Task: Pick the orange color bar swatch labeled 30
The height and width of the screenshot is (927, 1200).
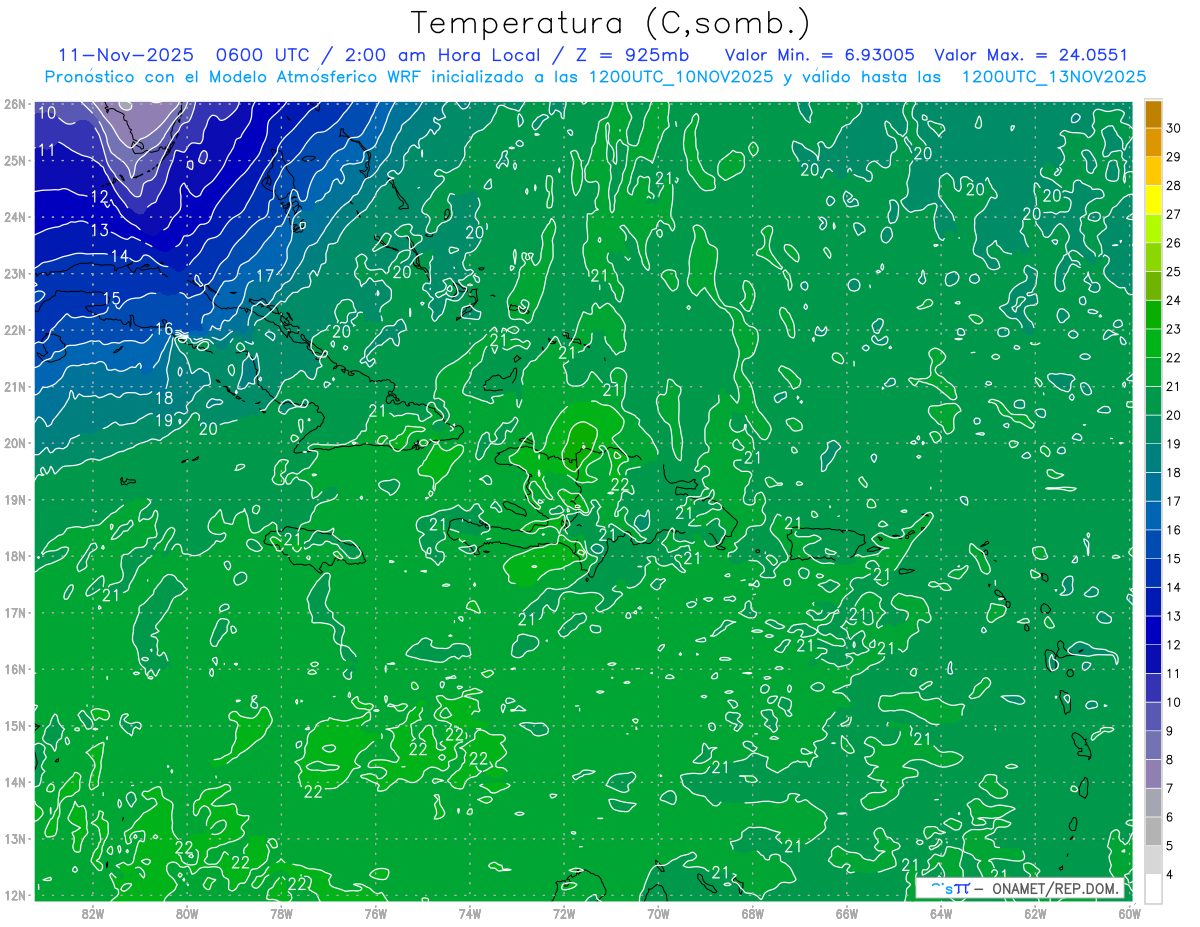Action: point(1153,115)
